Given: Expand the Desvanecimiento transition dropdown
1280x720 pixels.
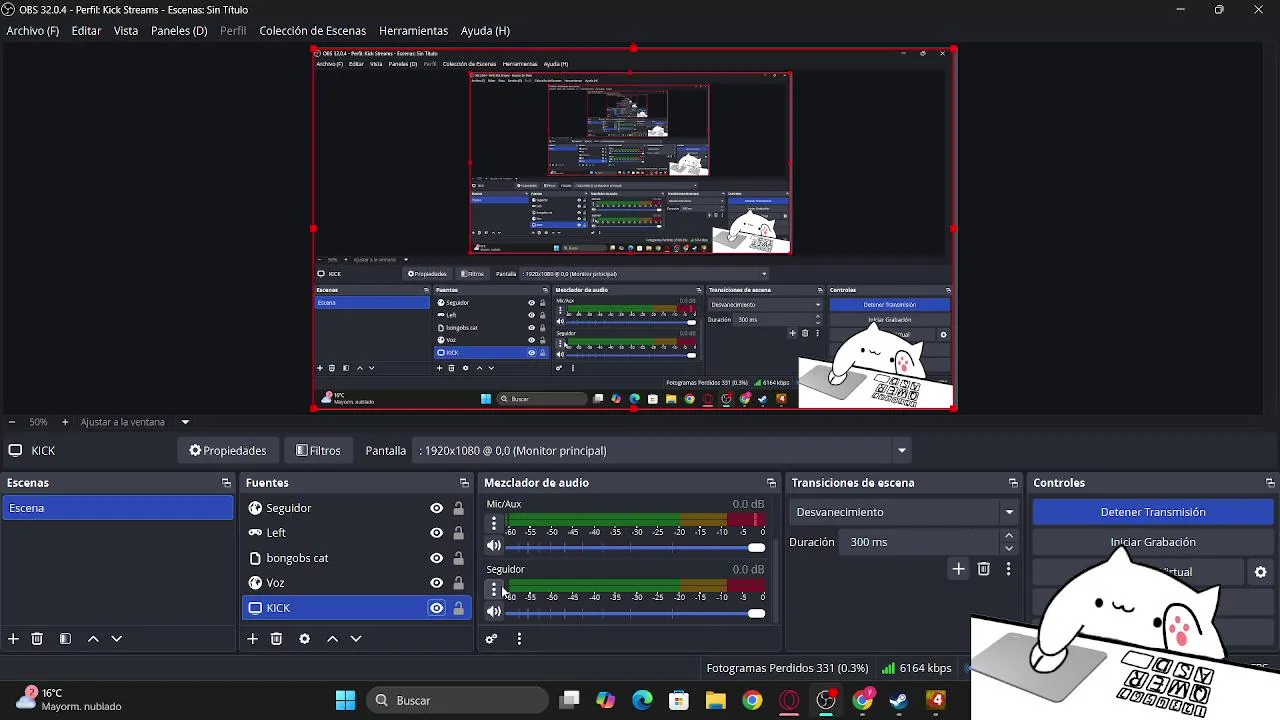Looking at the screenshot, I should tap(1009, 512).
